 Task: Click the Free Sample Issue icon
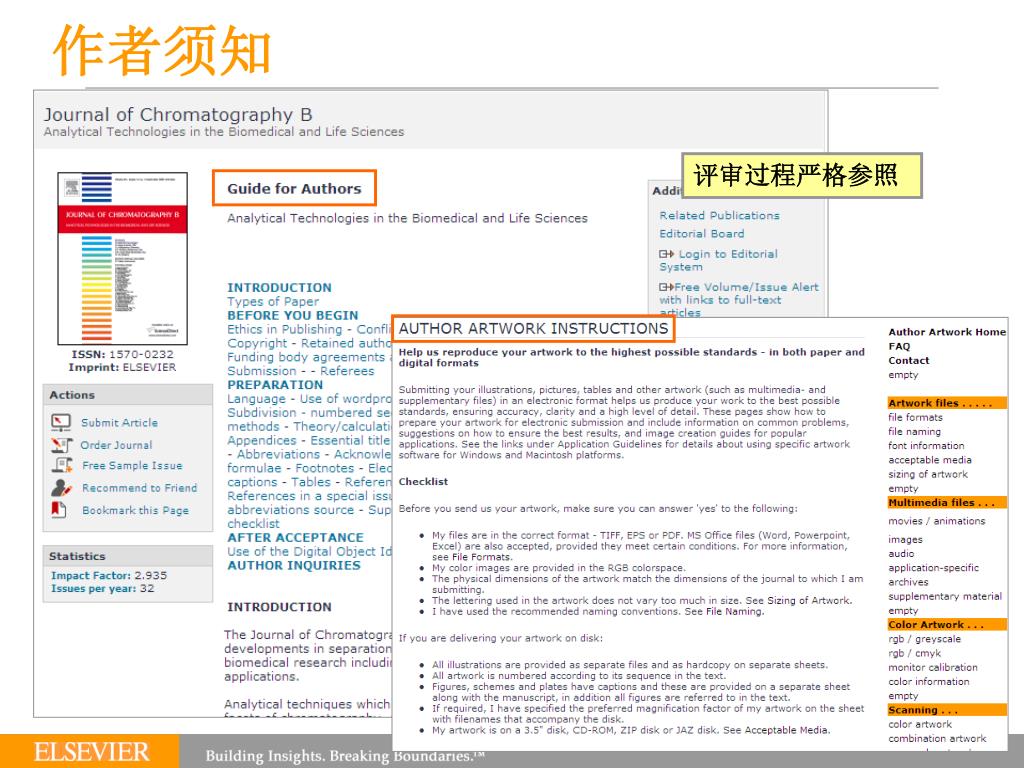pyautogui.click(x=62, y=466)
